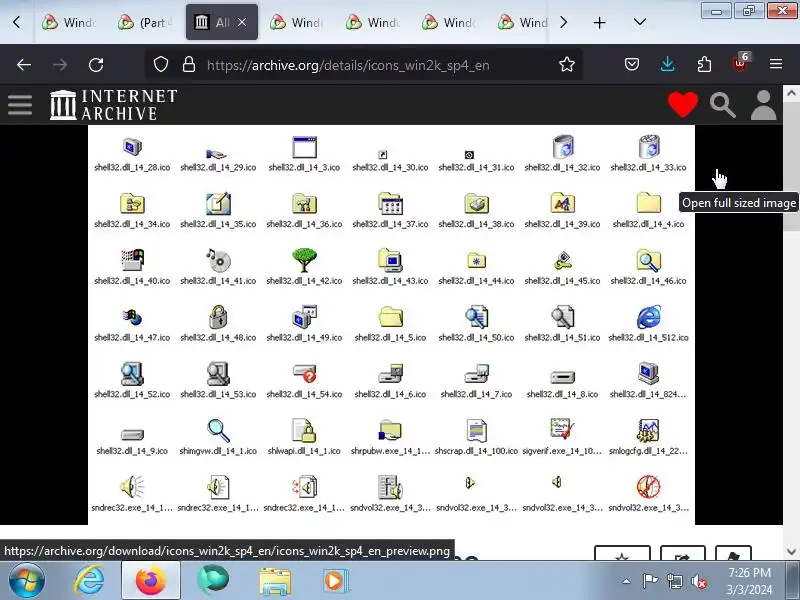The width and height of the screenshot is (800, 600).
Task: Click the label shell32.dll_14_3.ico
Action: point(304,167)
